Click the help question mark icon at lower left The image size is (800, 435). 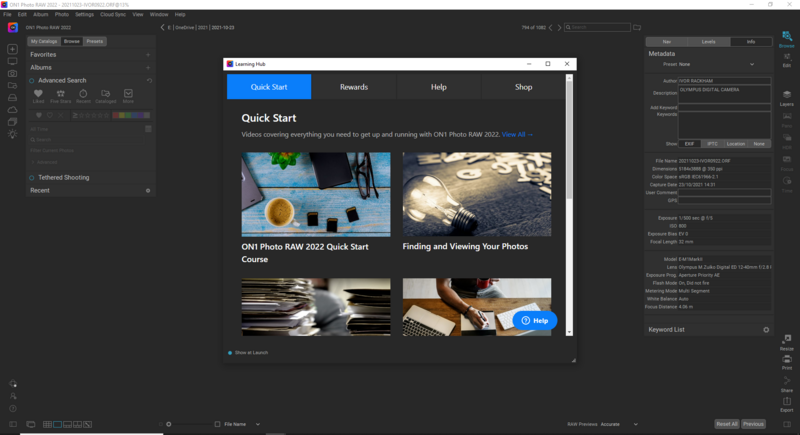(x=13, y=408)
